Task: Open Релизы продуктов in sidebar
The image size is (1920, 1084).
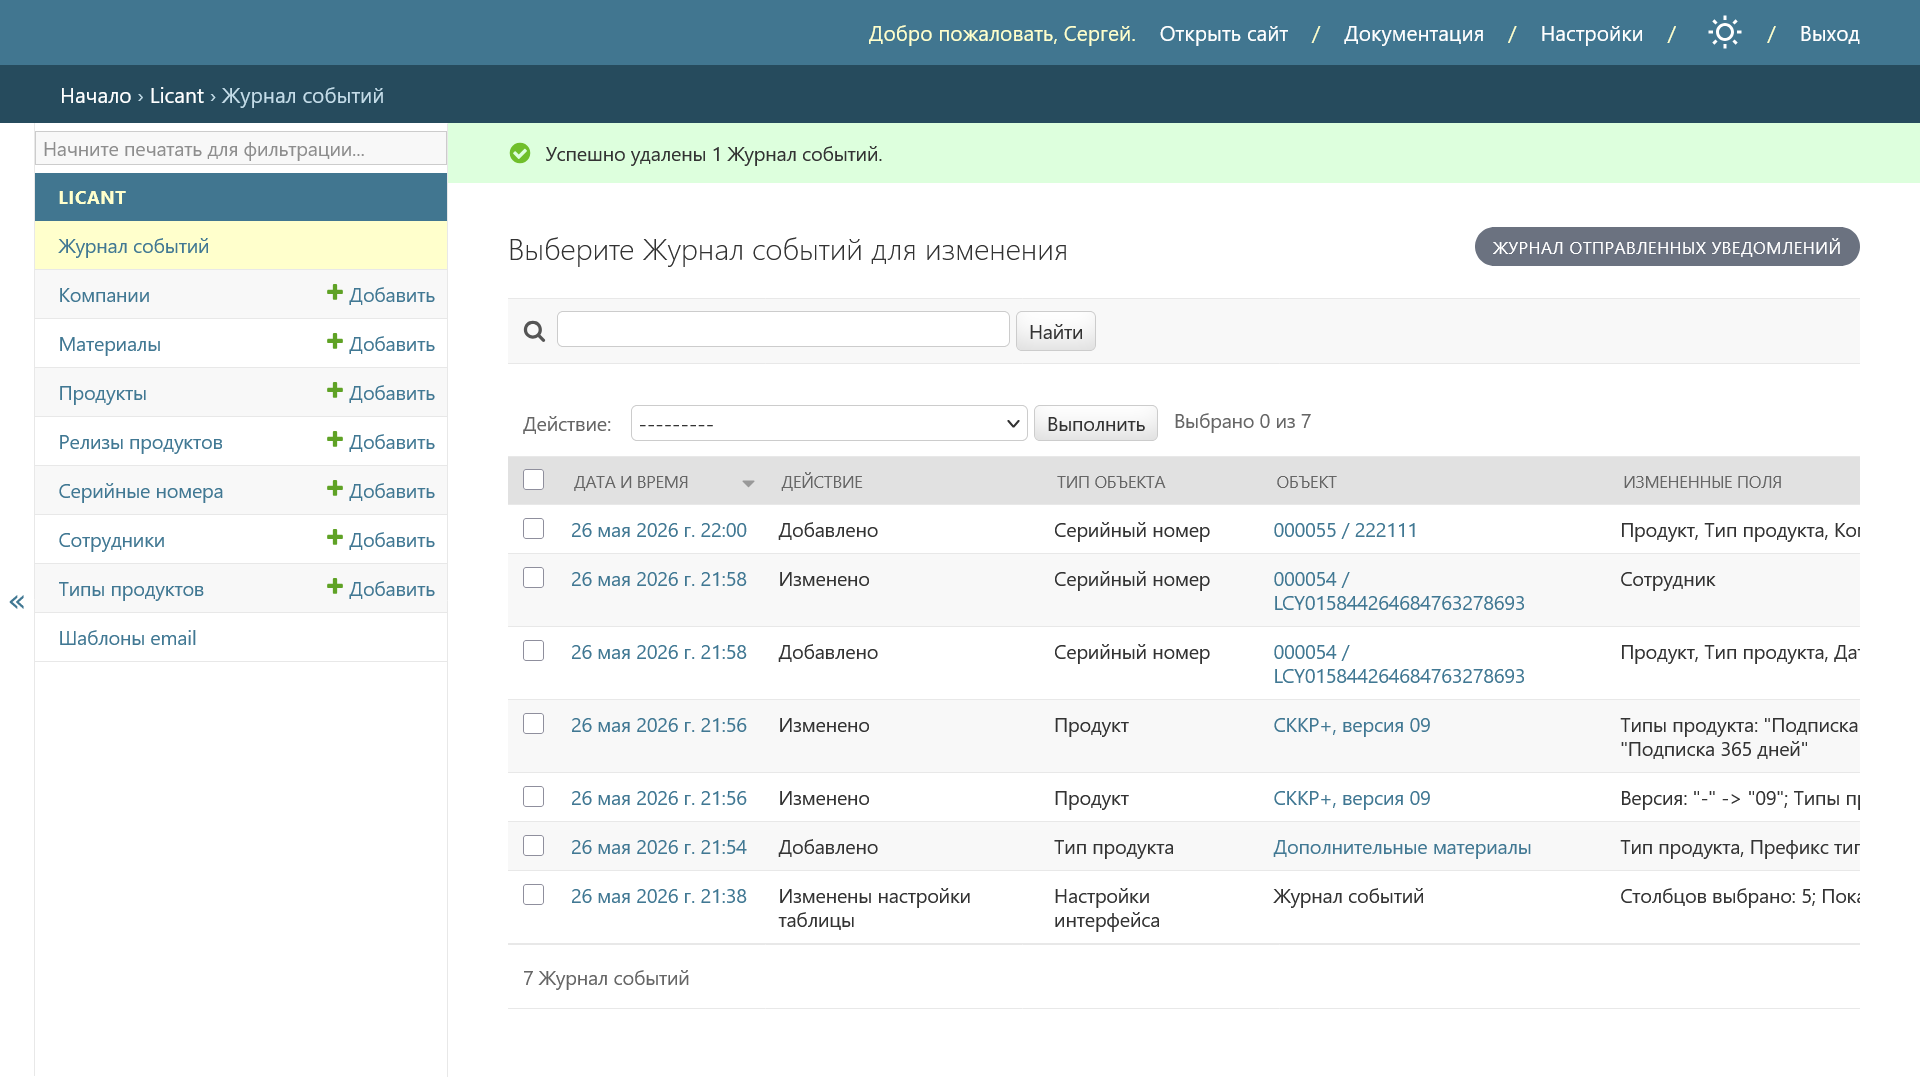Action: click(x=140, y=442)
